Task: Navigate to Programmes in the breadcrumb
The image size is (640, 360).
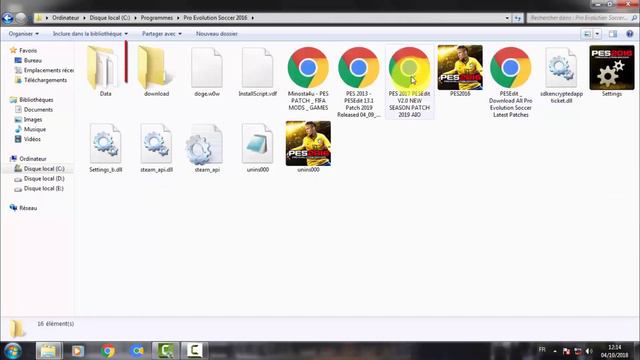Action: (x=157, y=18)
